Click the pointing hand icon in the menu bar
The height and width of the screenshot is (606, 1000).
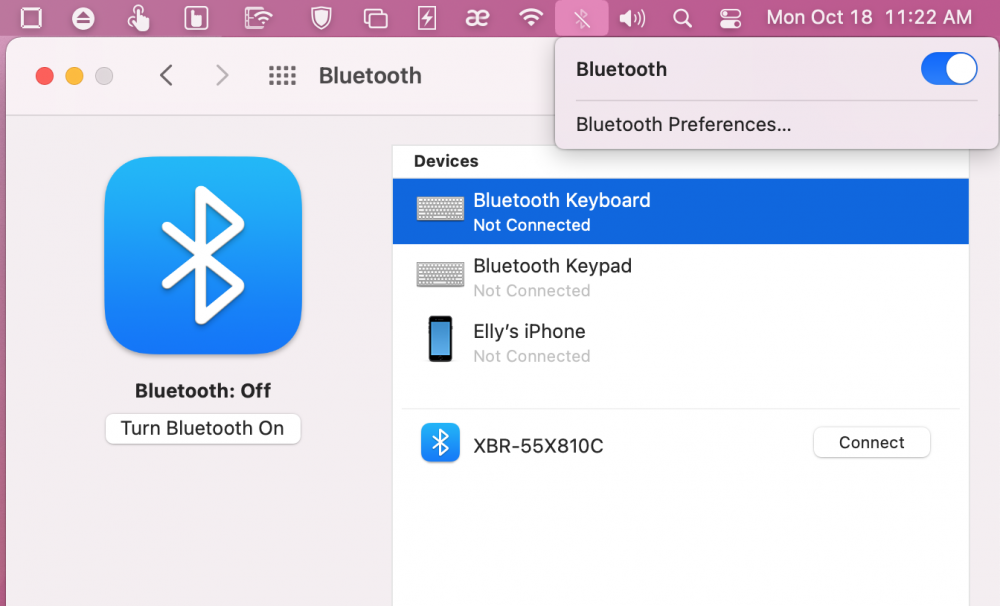138,18
